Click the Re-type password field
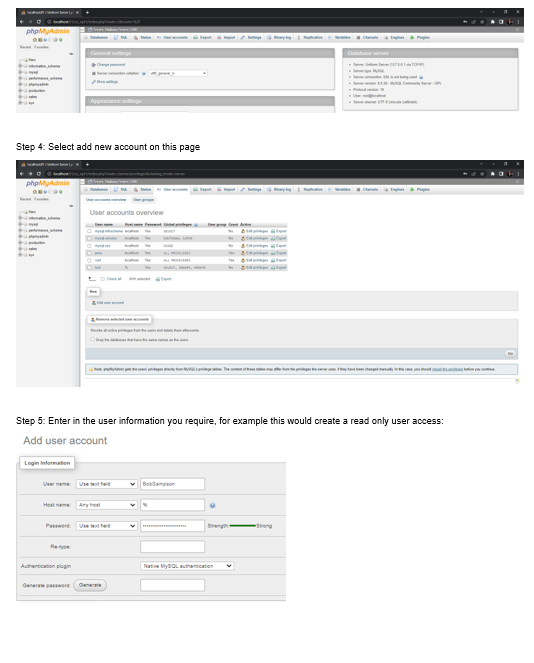534x663 pixels. [x=173, y=547]
